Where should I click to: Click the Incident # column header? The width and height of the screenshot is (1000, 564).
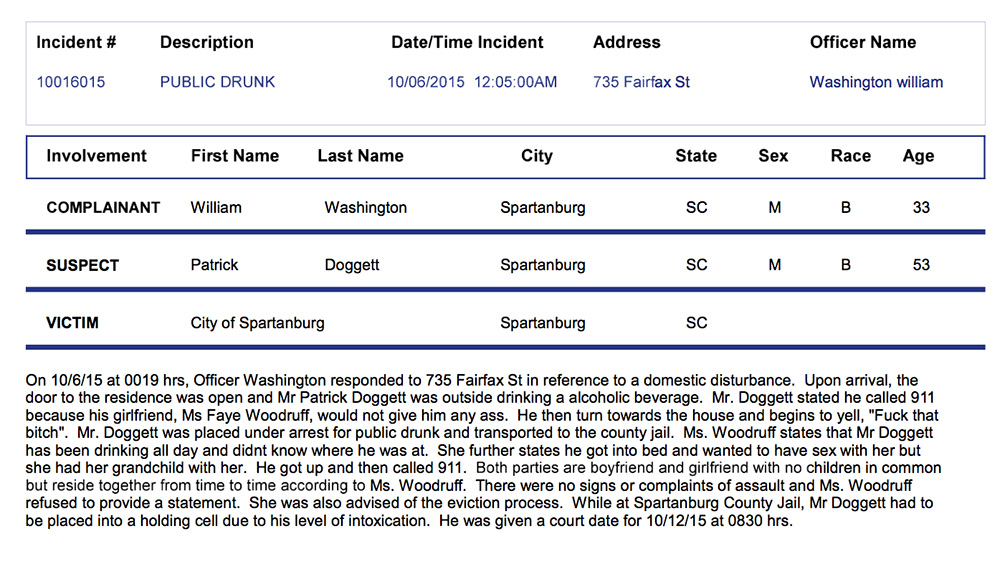tap(76, 43)
